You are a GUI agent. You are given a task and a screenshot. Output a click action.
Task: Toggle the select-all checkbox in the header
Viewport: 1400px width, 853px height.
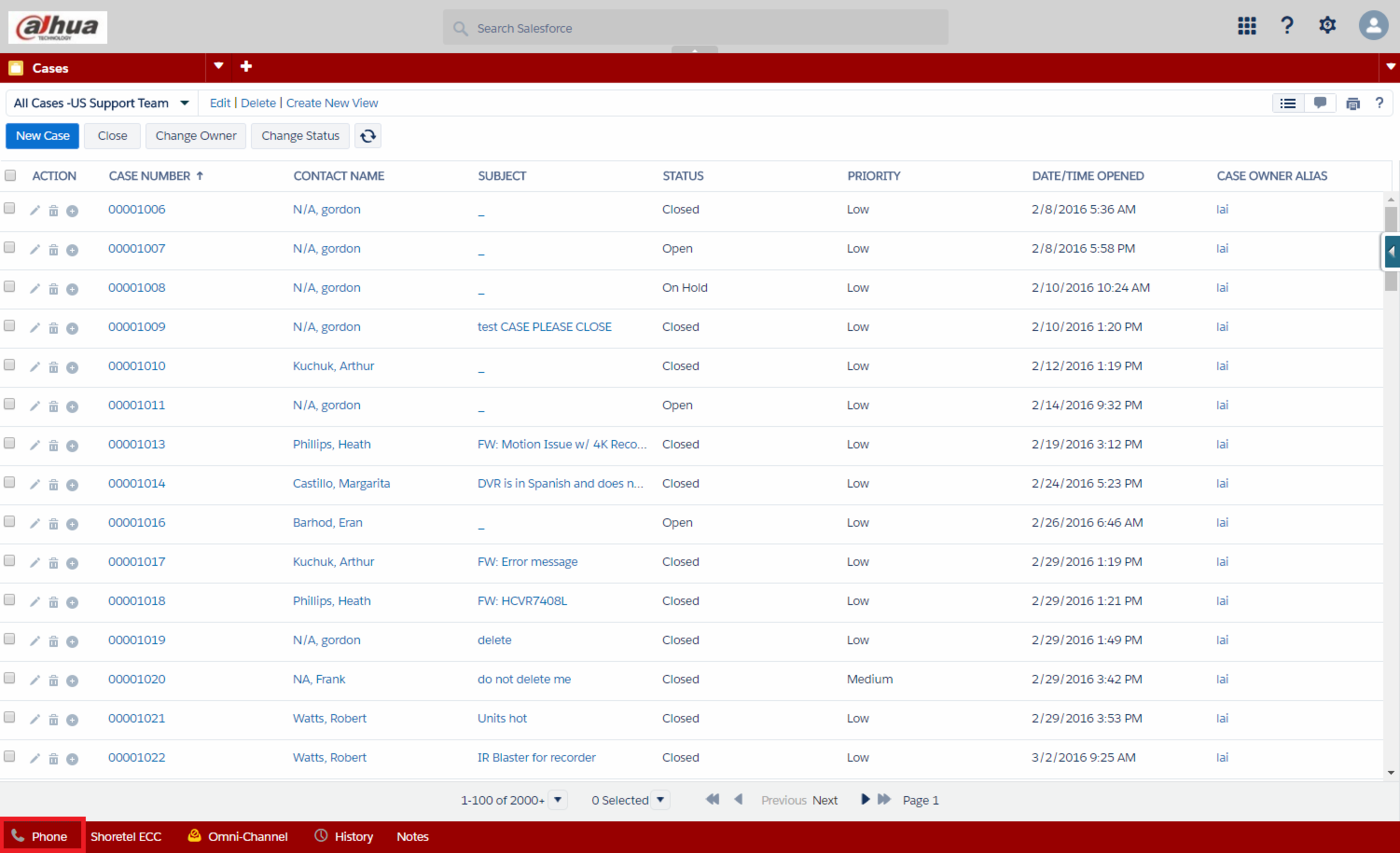point(10,175)
